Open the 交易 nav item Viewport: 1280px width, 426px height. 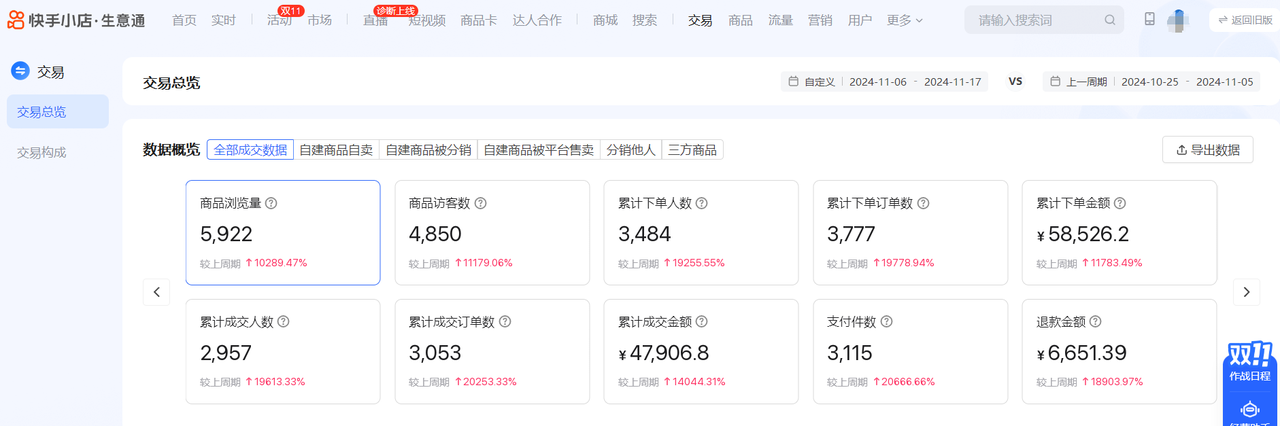[701, 20]
